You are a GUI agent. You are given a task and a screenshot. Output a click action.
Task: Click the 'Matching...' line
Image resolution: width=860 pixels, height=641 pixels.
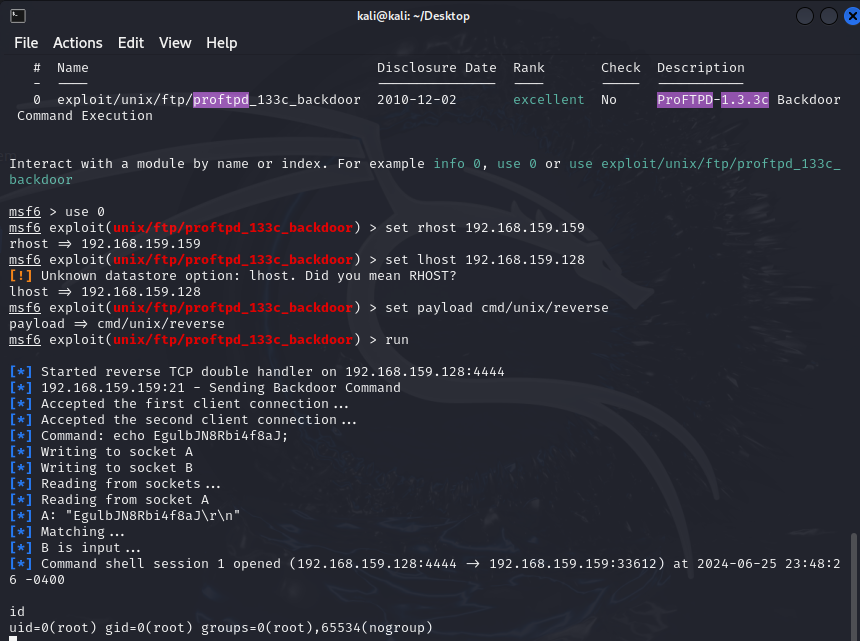coord(67,531)
